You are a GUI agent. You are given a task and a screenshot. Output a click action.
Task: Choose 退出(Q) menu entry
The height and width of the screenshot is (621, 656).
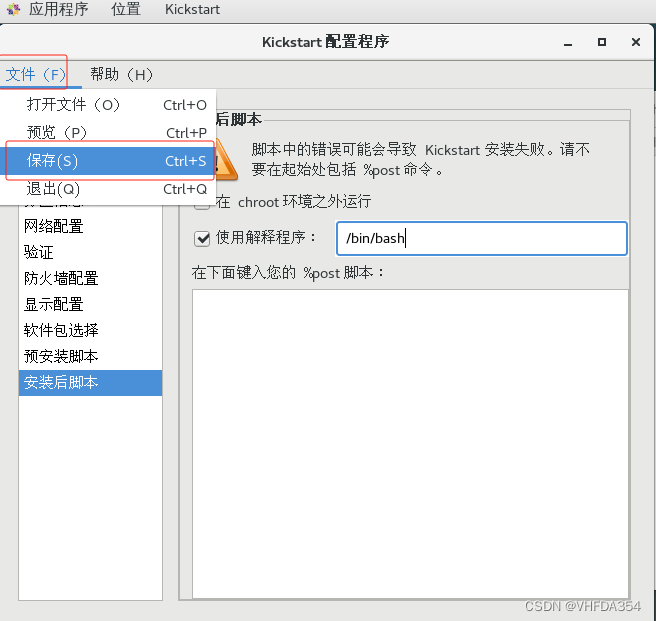[x=108, y=189]
